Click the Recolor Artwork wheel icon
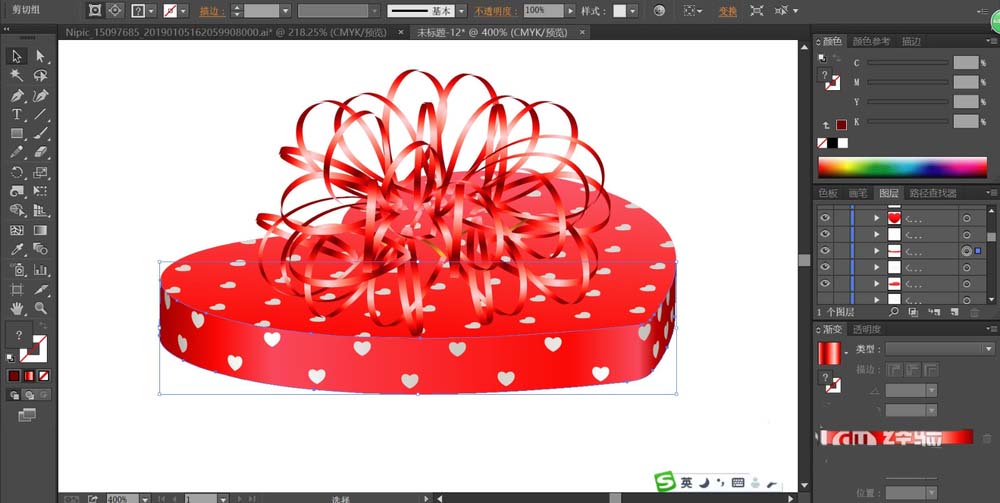Viewport: 1000px width, 503px height. [x=659, y=11]
